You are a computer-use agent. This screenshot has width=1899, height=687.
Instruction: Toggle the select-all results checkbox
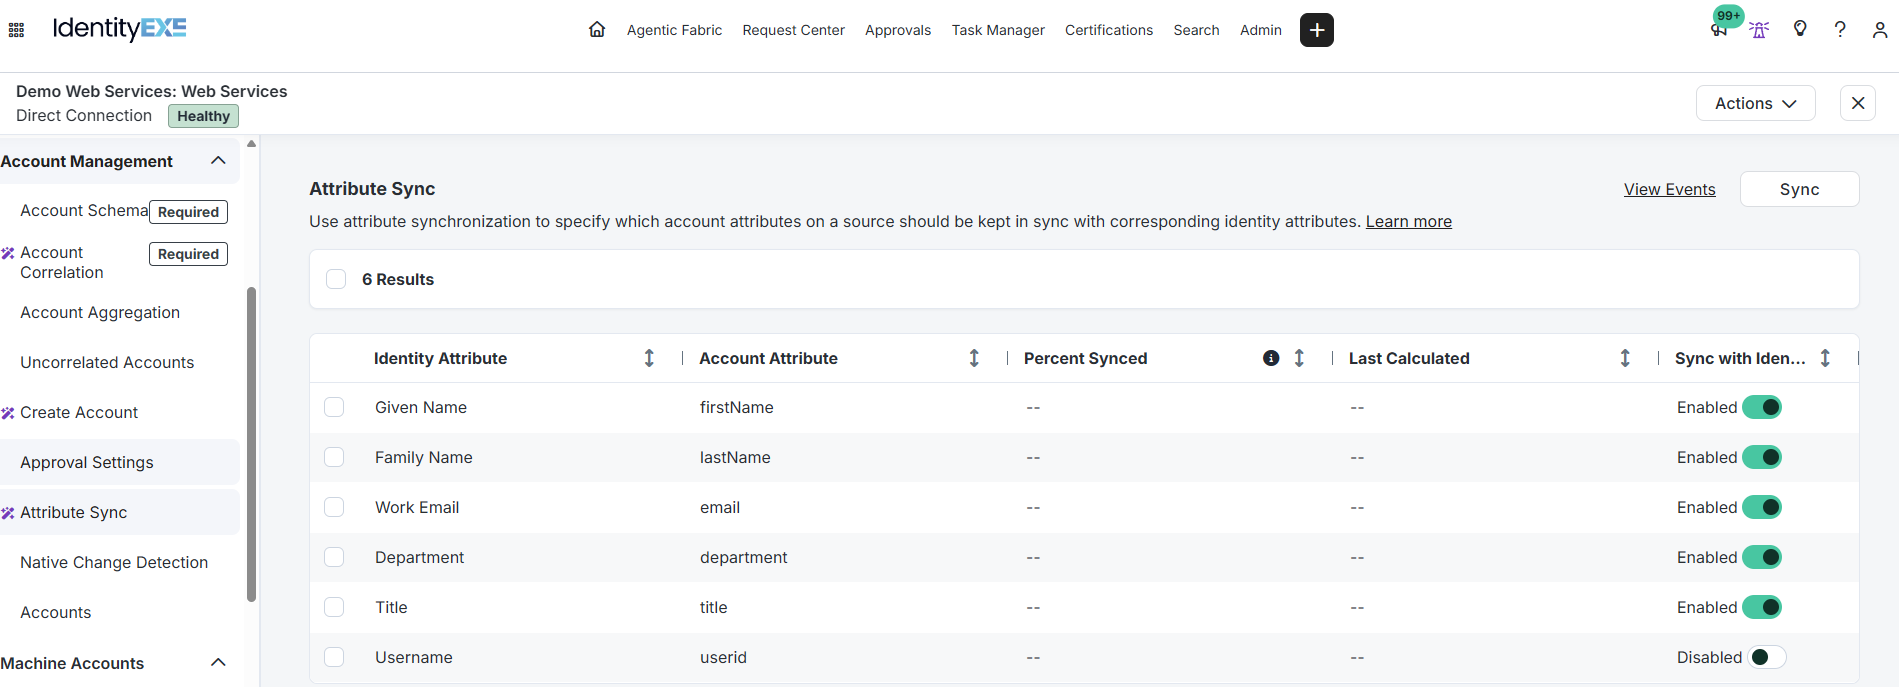336,279
